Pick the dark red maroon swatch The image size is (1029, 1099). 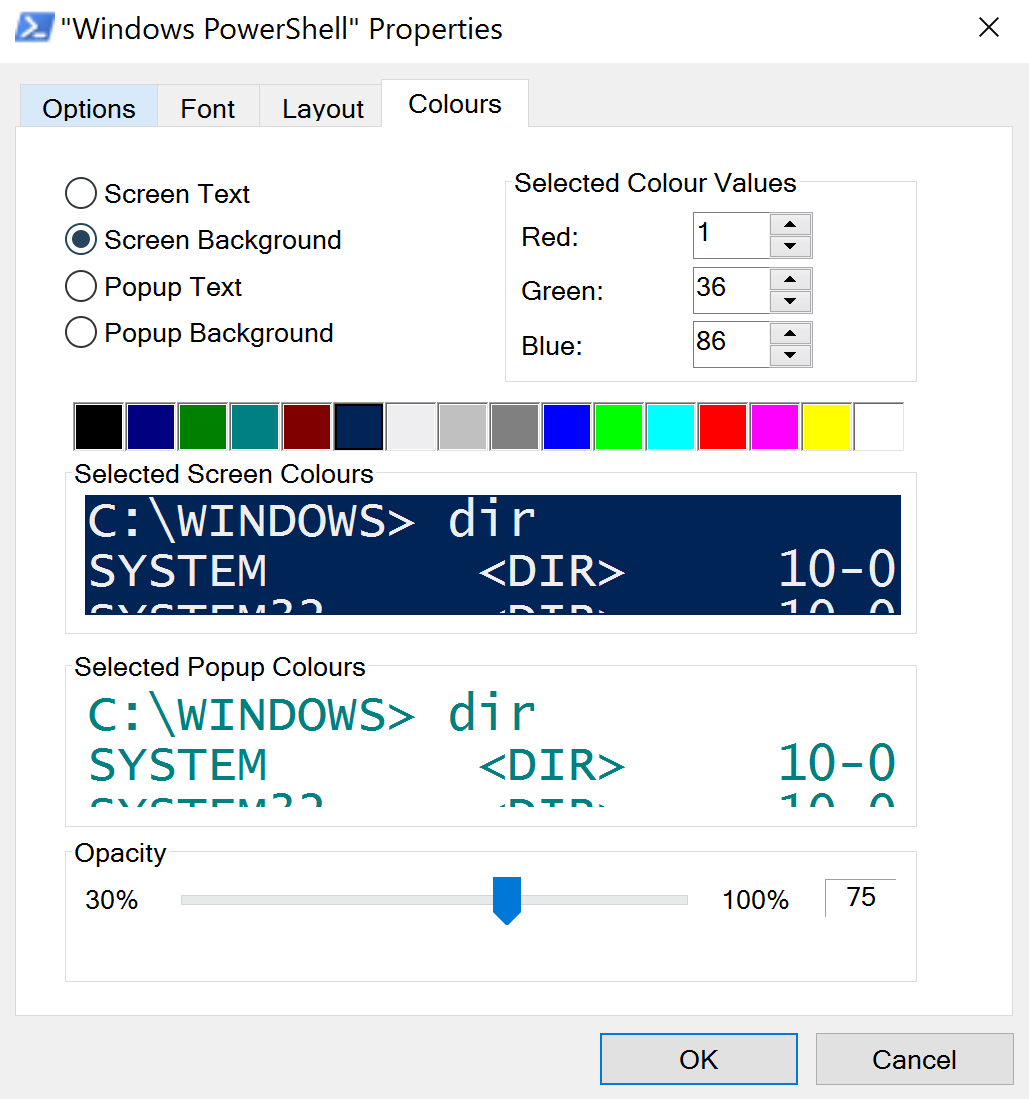pyautogui.click(x=306, y=426)
